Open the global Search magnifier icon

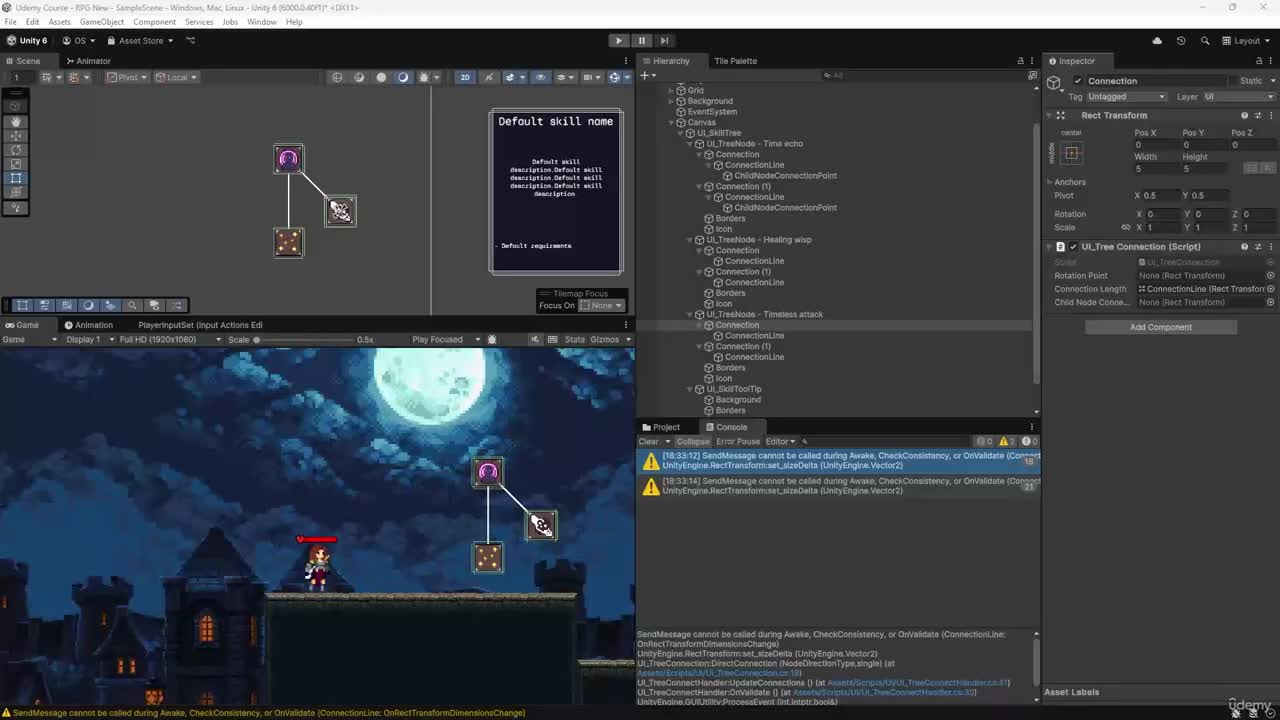click(x=1204, y=41)
